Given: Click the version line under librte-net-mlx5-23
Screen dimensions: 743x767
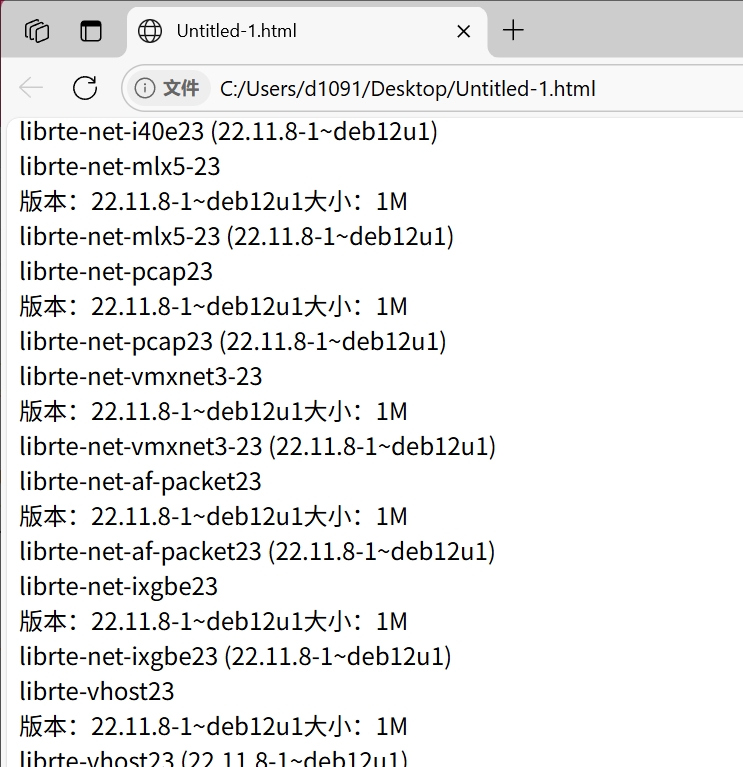Looking at the screenshot, I should (x=213, y=202).
